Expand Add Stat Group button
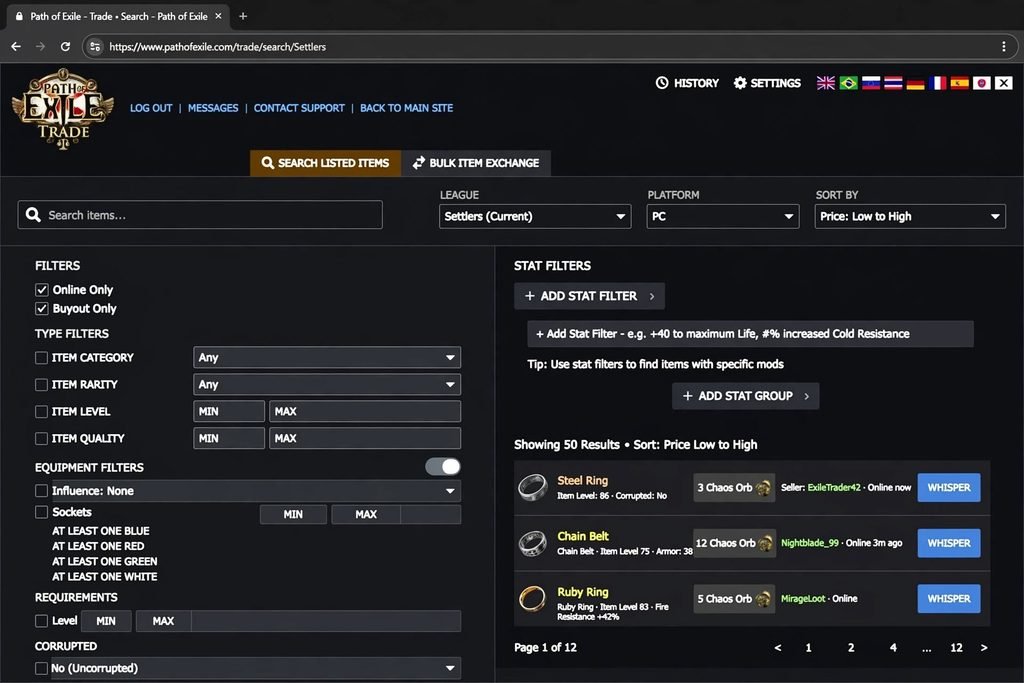Image resolution: width=1024 pixels, height=683 pixels. pyautogui.click(x=745, y=396)
